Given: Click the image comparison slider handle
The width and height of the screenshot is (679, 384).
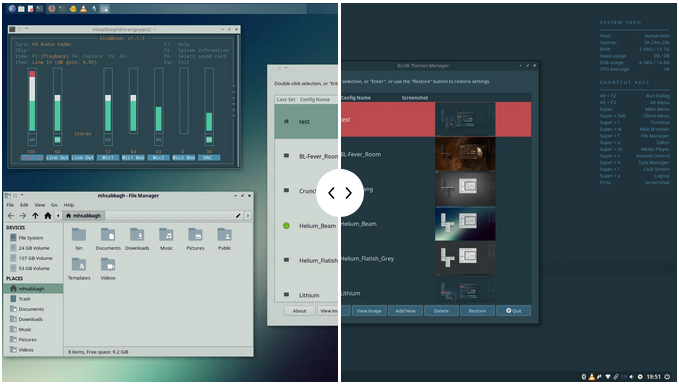Looking at the screenshot, I should coord(340,193).
